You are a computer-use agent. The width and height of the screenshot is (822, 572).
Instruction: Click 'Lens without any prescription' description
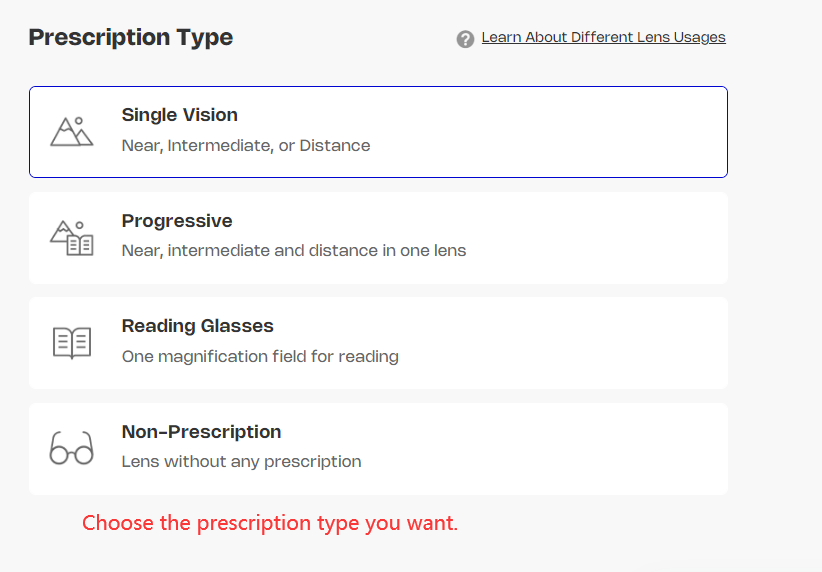click(x=241, y=462)
